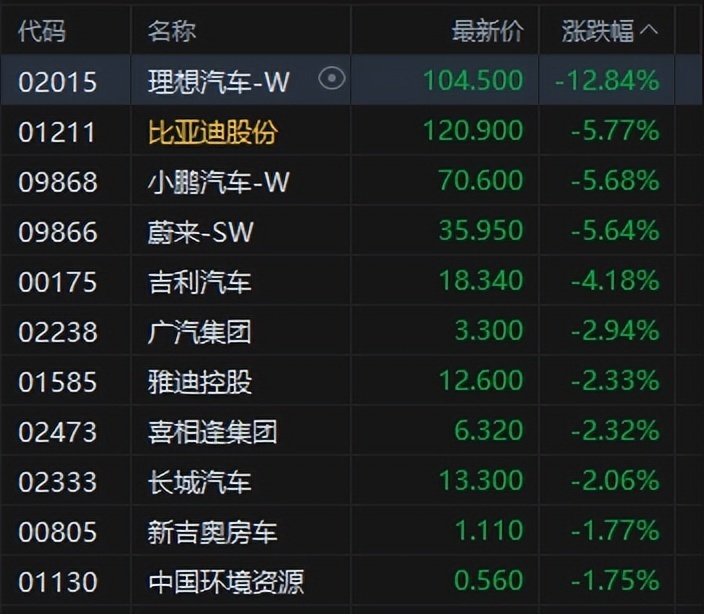704x614 pixels.
Task: Open 蔚来-SW stock
Action: (201, 232)
